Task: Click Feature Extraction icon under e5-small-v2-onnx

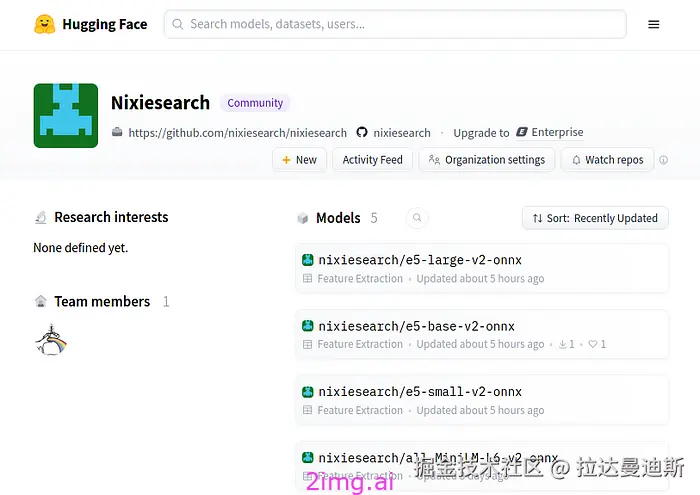Action: [x=307, y=410]
